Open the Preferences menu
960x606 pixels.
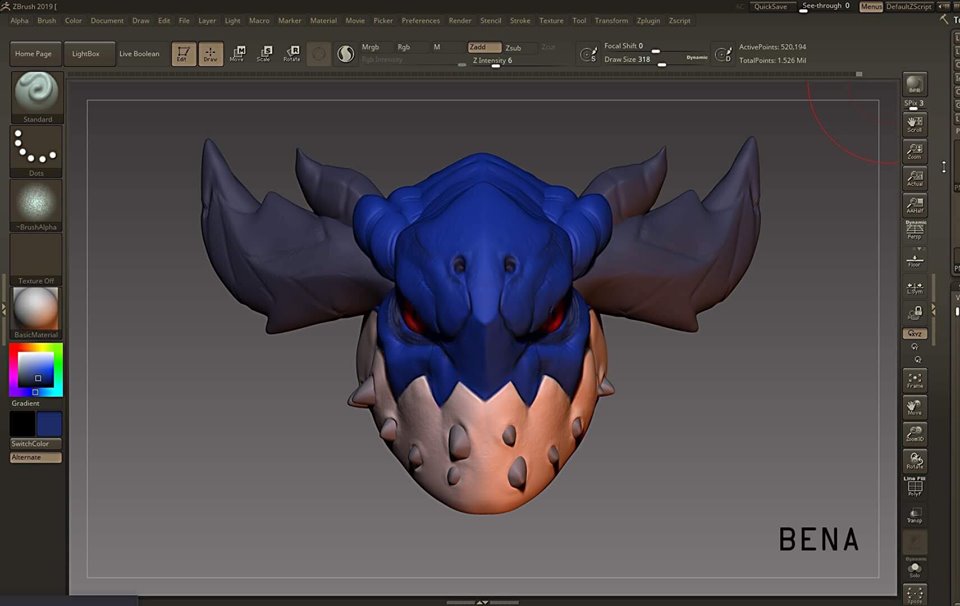(420, 20)
